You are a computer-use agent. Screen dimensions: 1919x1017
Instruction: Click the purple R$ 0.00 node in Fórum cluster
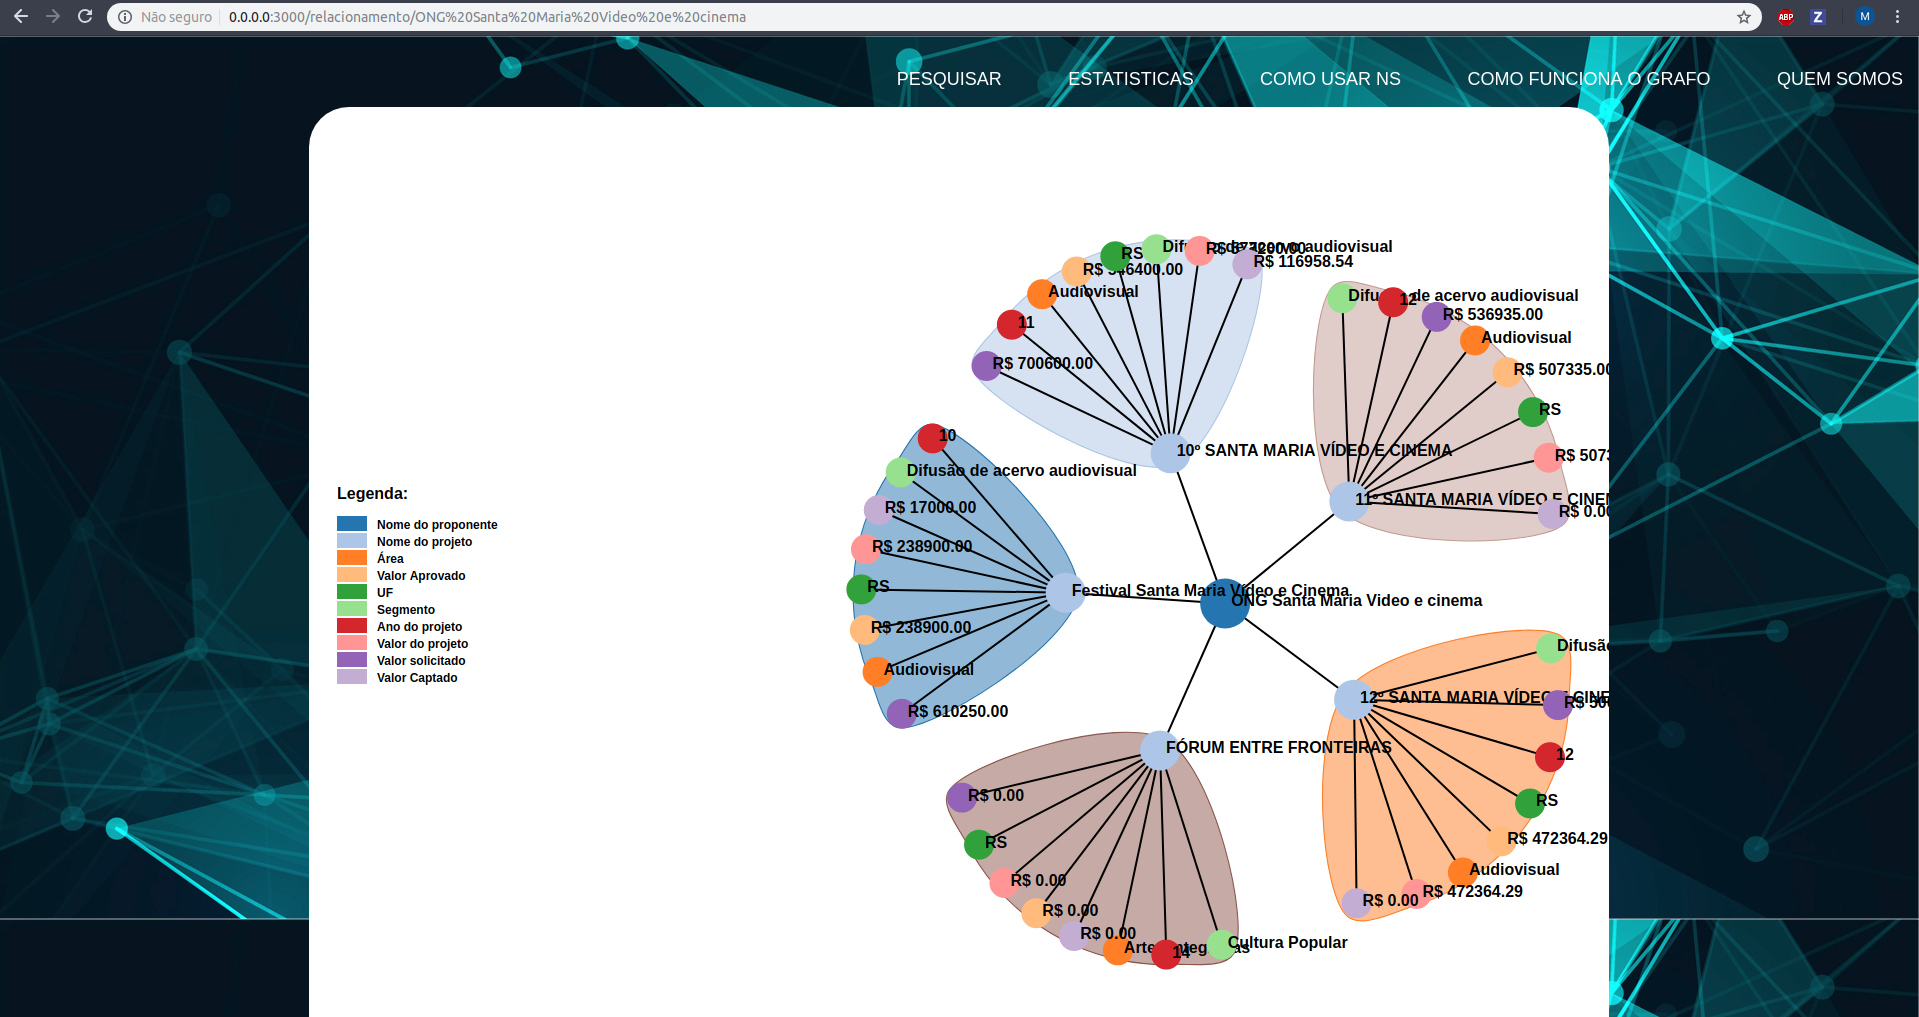coord(961,797)
